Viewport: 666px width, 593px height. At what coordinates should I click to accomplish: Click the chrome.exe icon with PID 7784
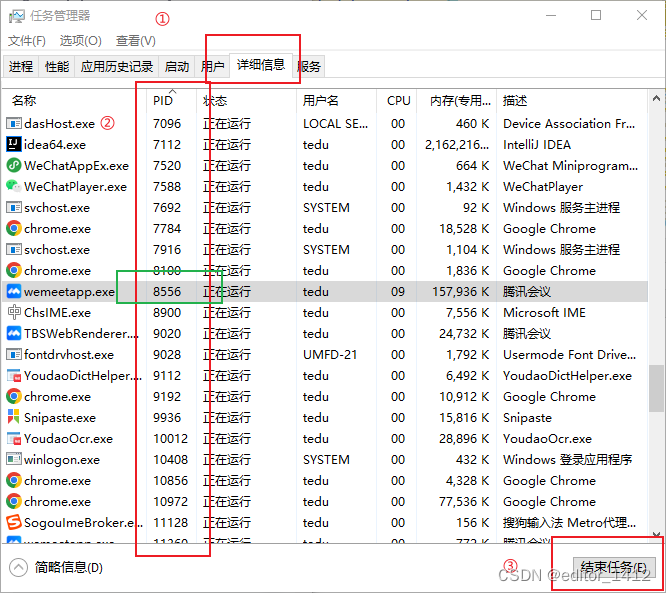pyautogui.click(x=14, y=229)
